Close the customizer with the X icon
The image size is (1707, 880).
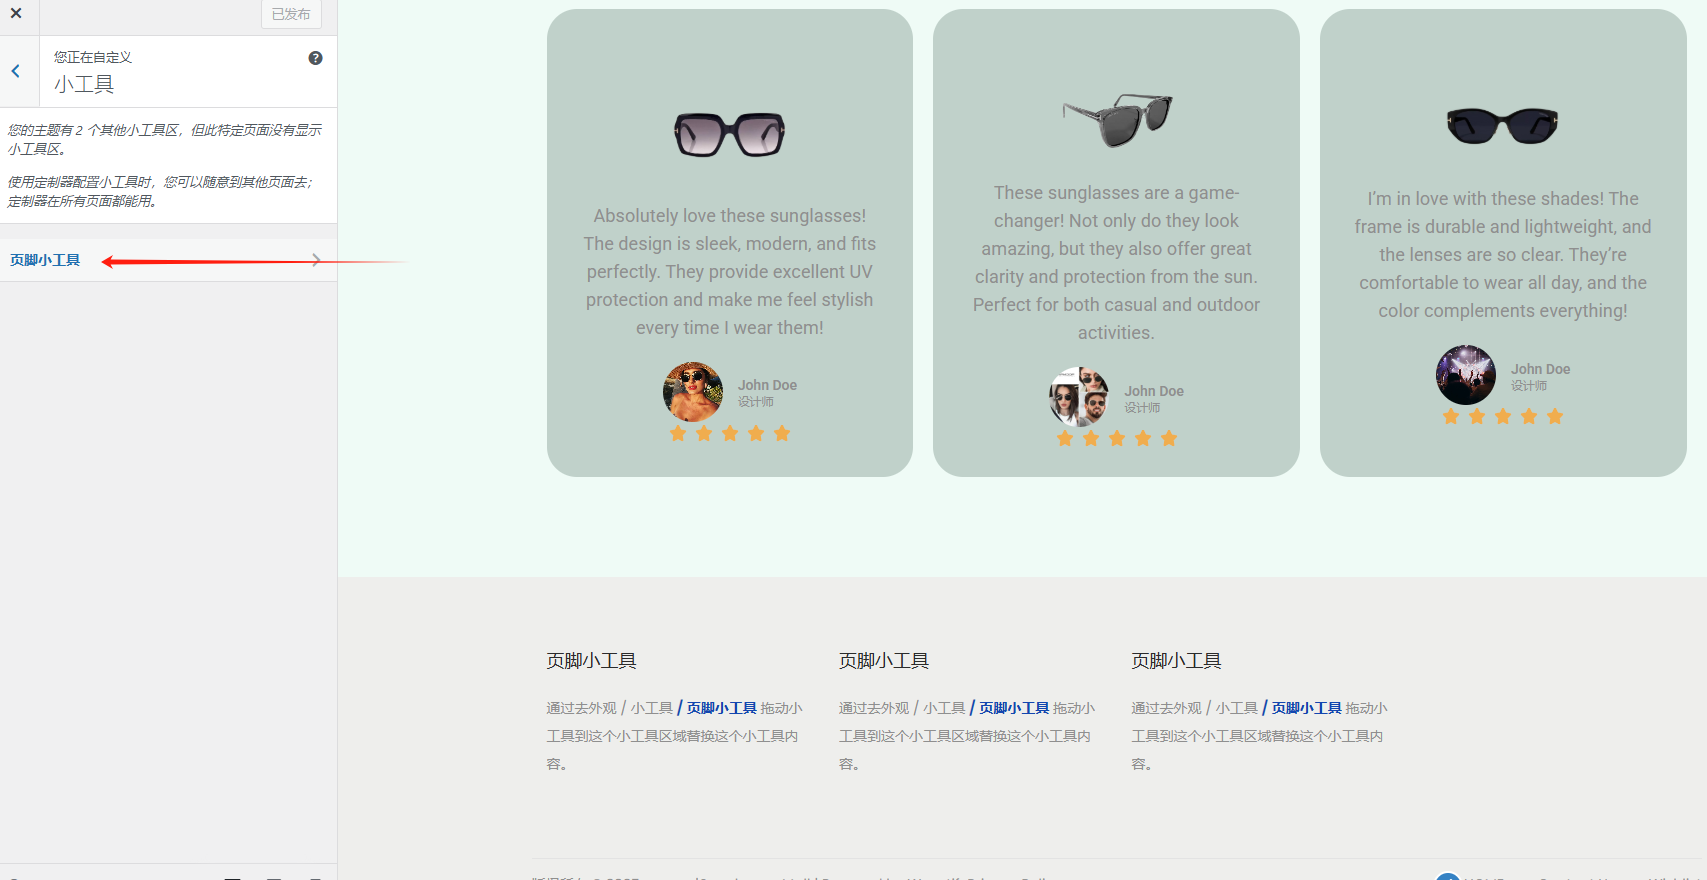(x=16, y=13)
